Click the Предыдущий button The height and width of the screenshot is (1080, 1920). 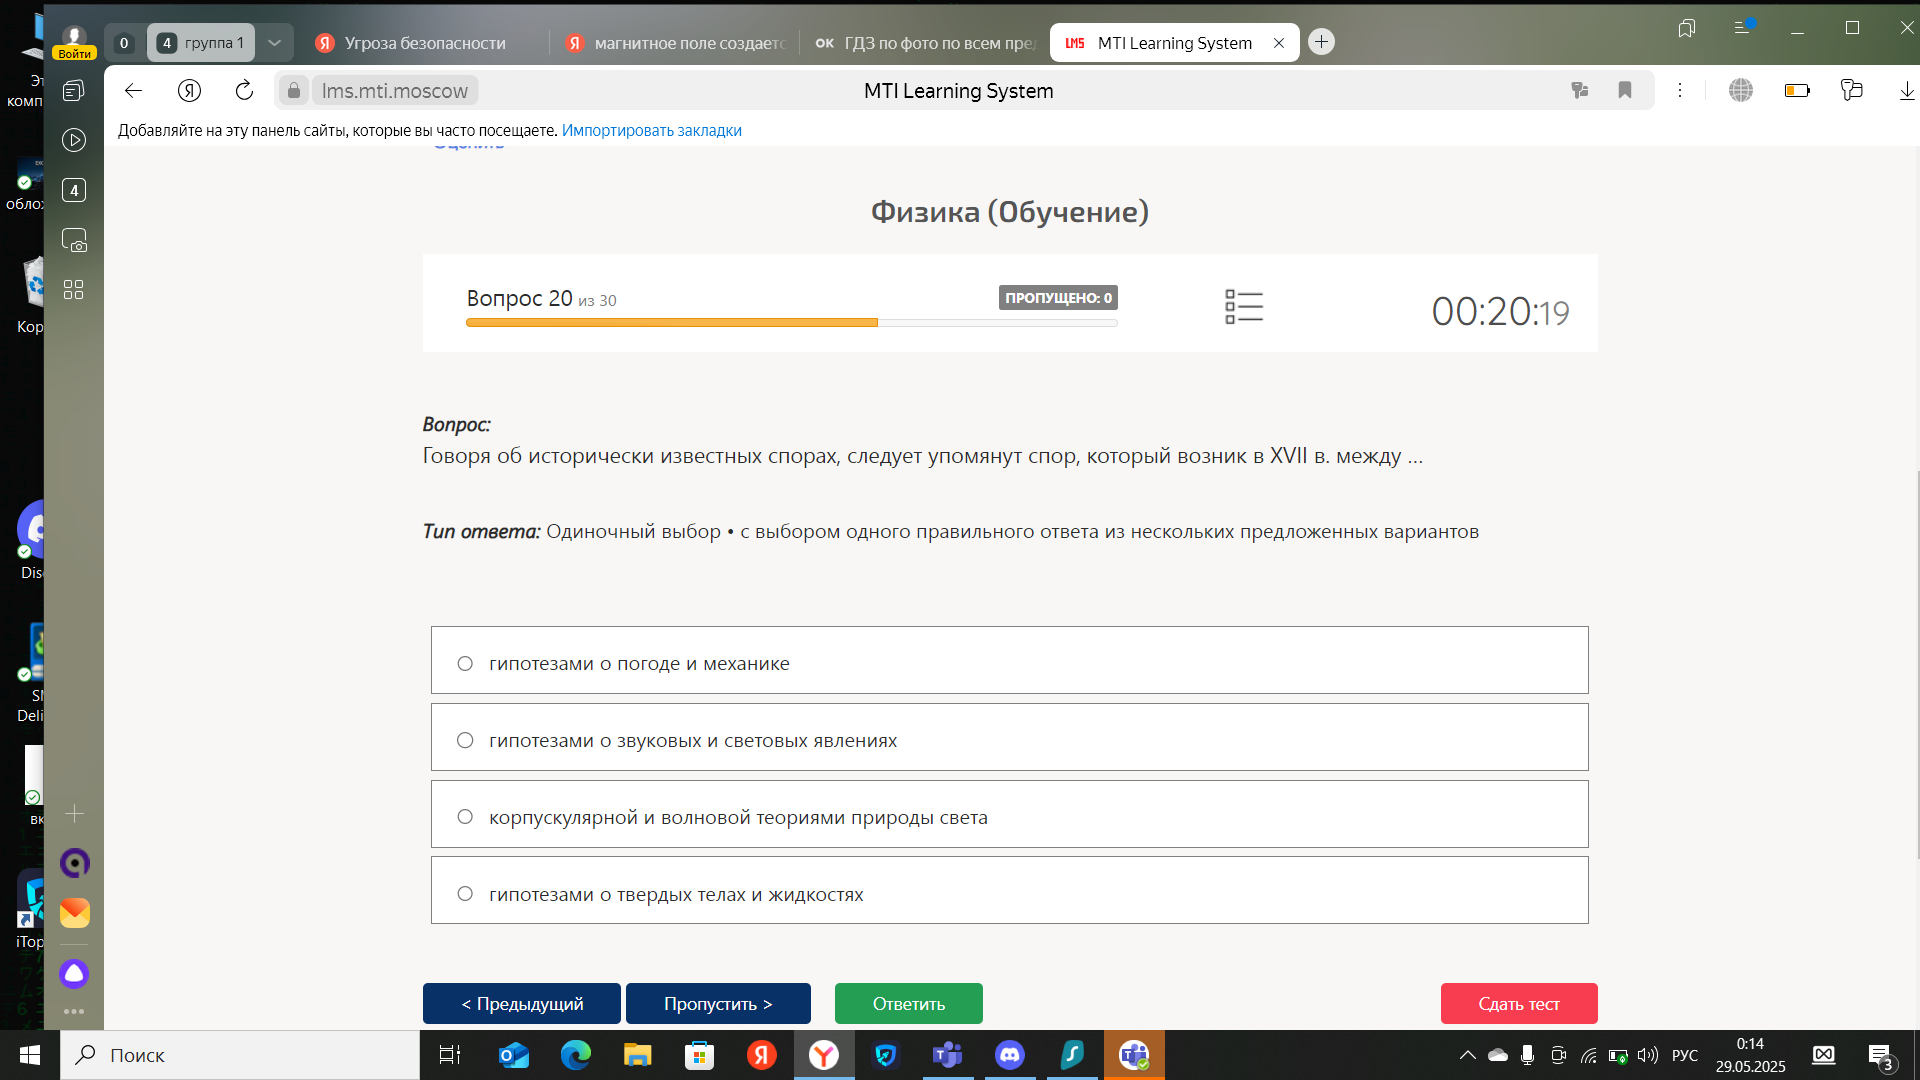[x=521, y=1003]
